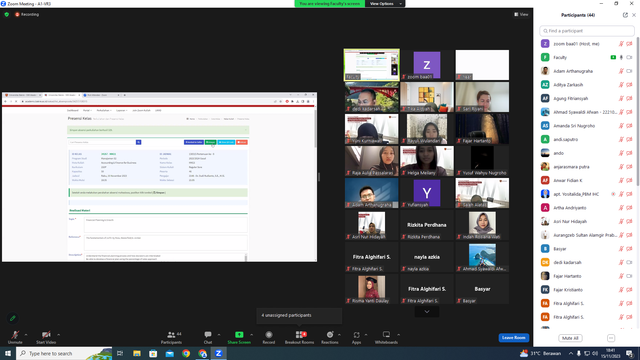
Task: Open the notification center icon
Action: [x=630, y=353]
